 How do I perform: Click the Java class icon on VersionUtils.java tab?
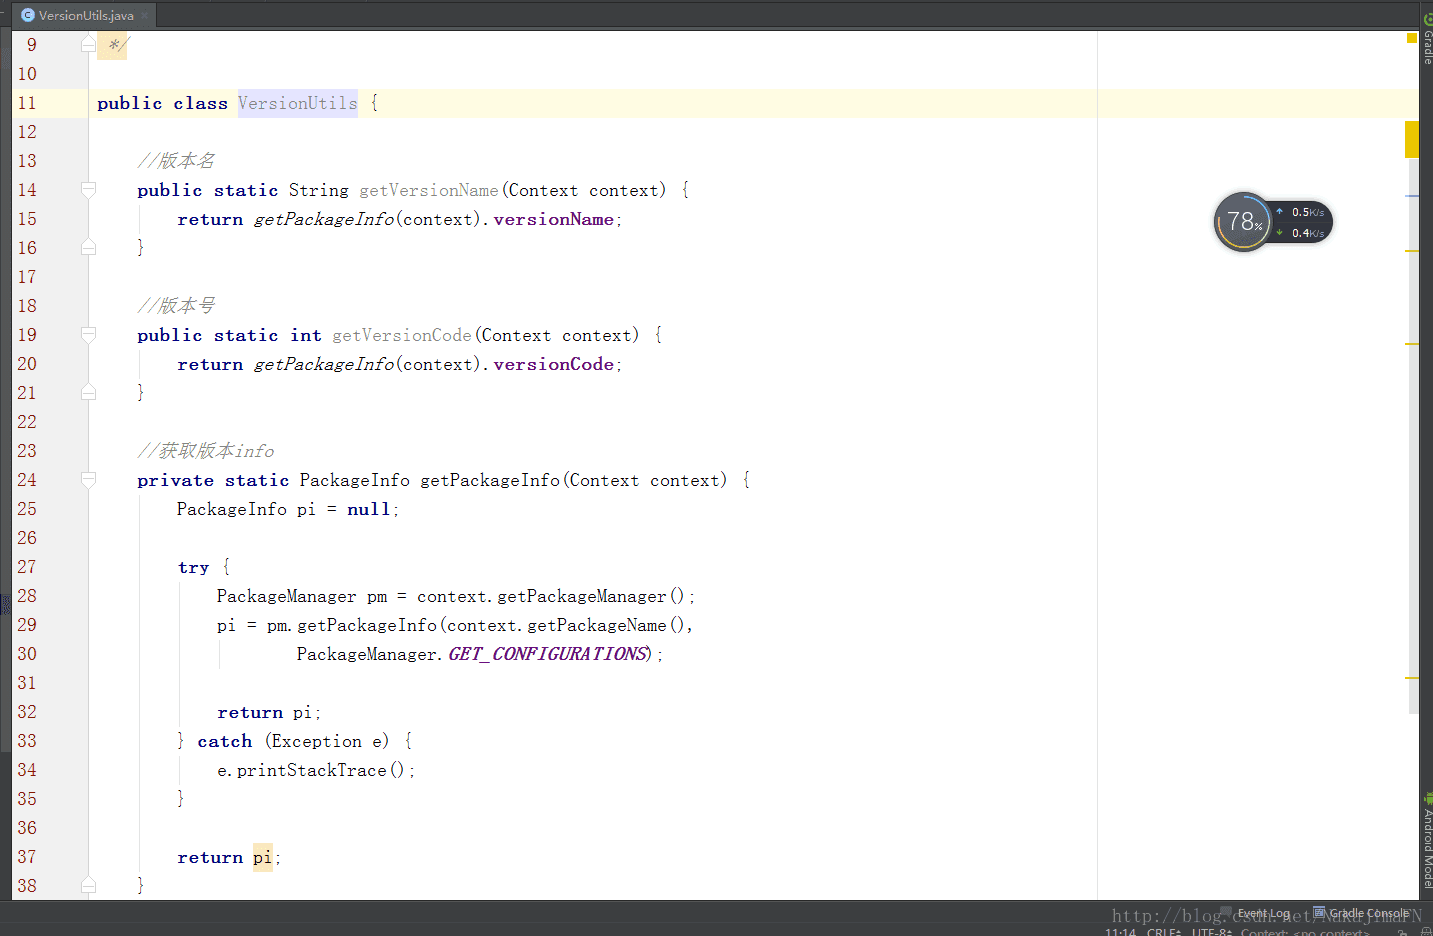(28, 15)
